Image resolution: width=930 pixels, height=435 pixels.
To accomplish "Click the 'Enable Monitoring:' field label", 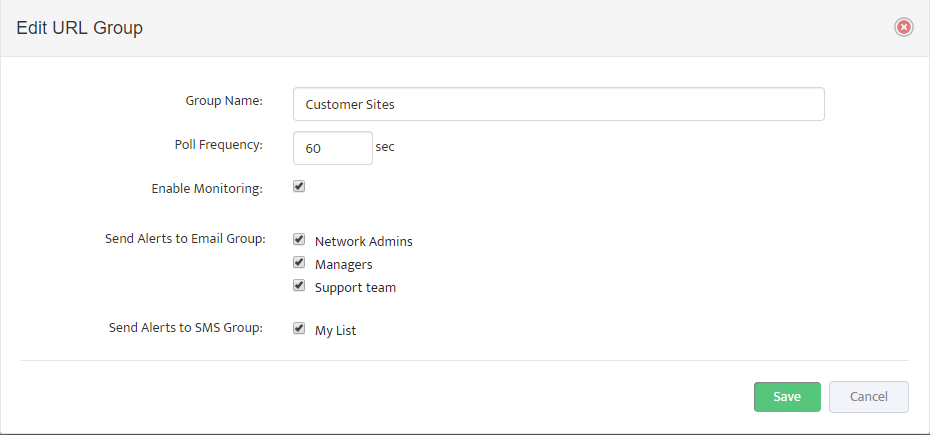I will click(207, 189).
